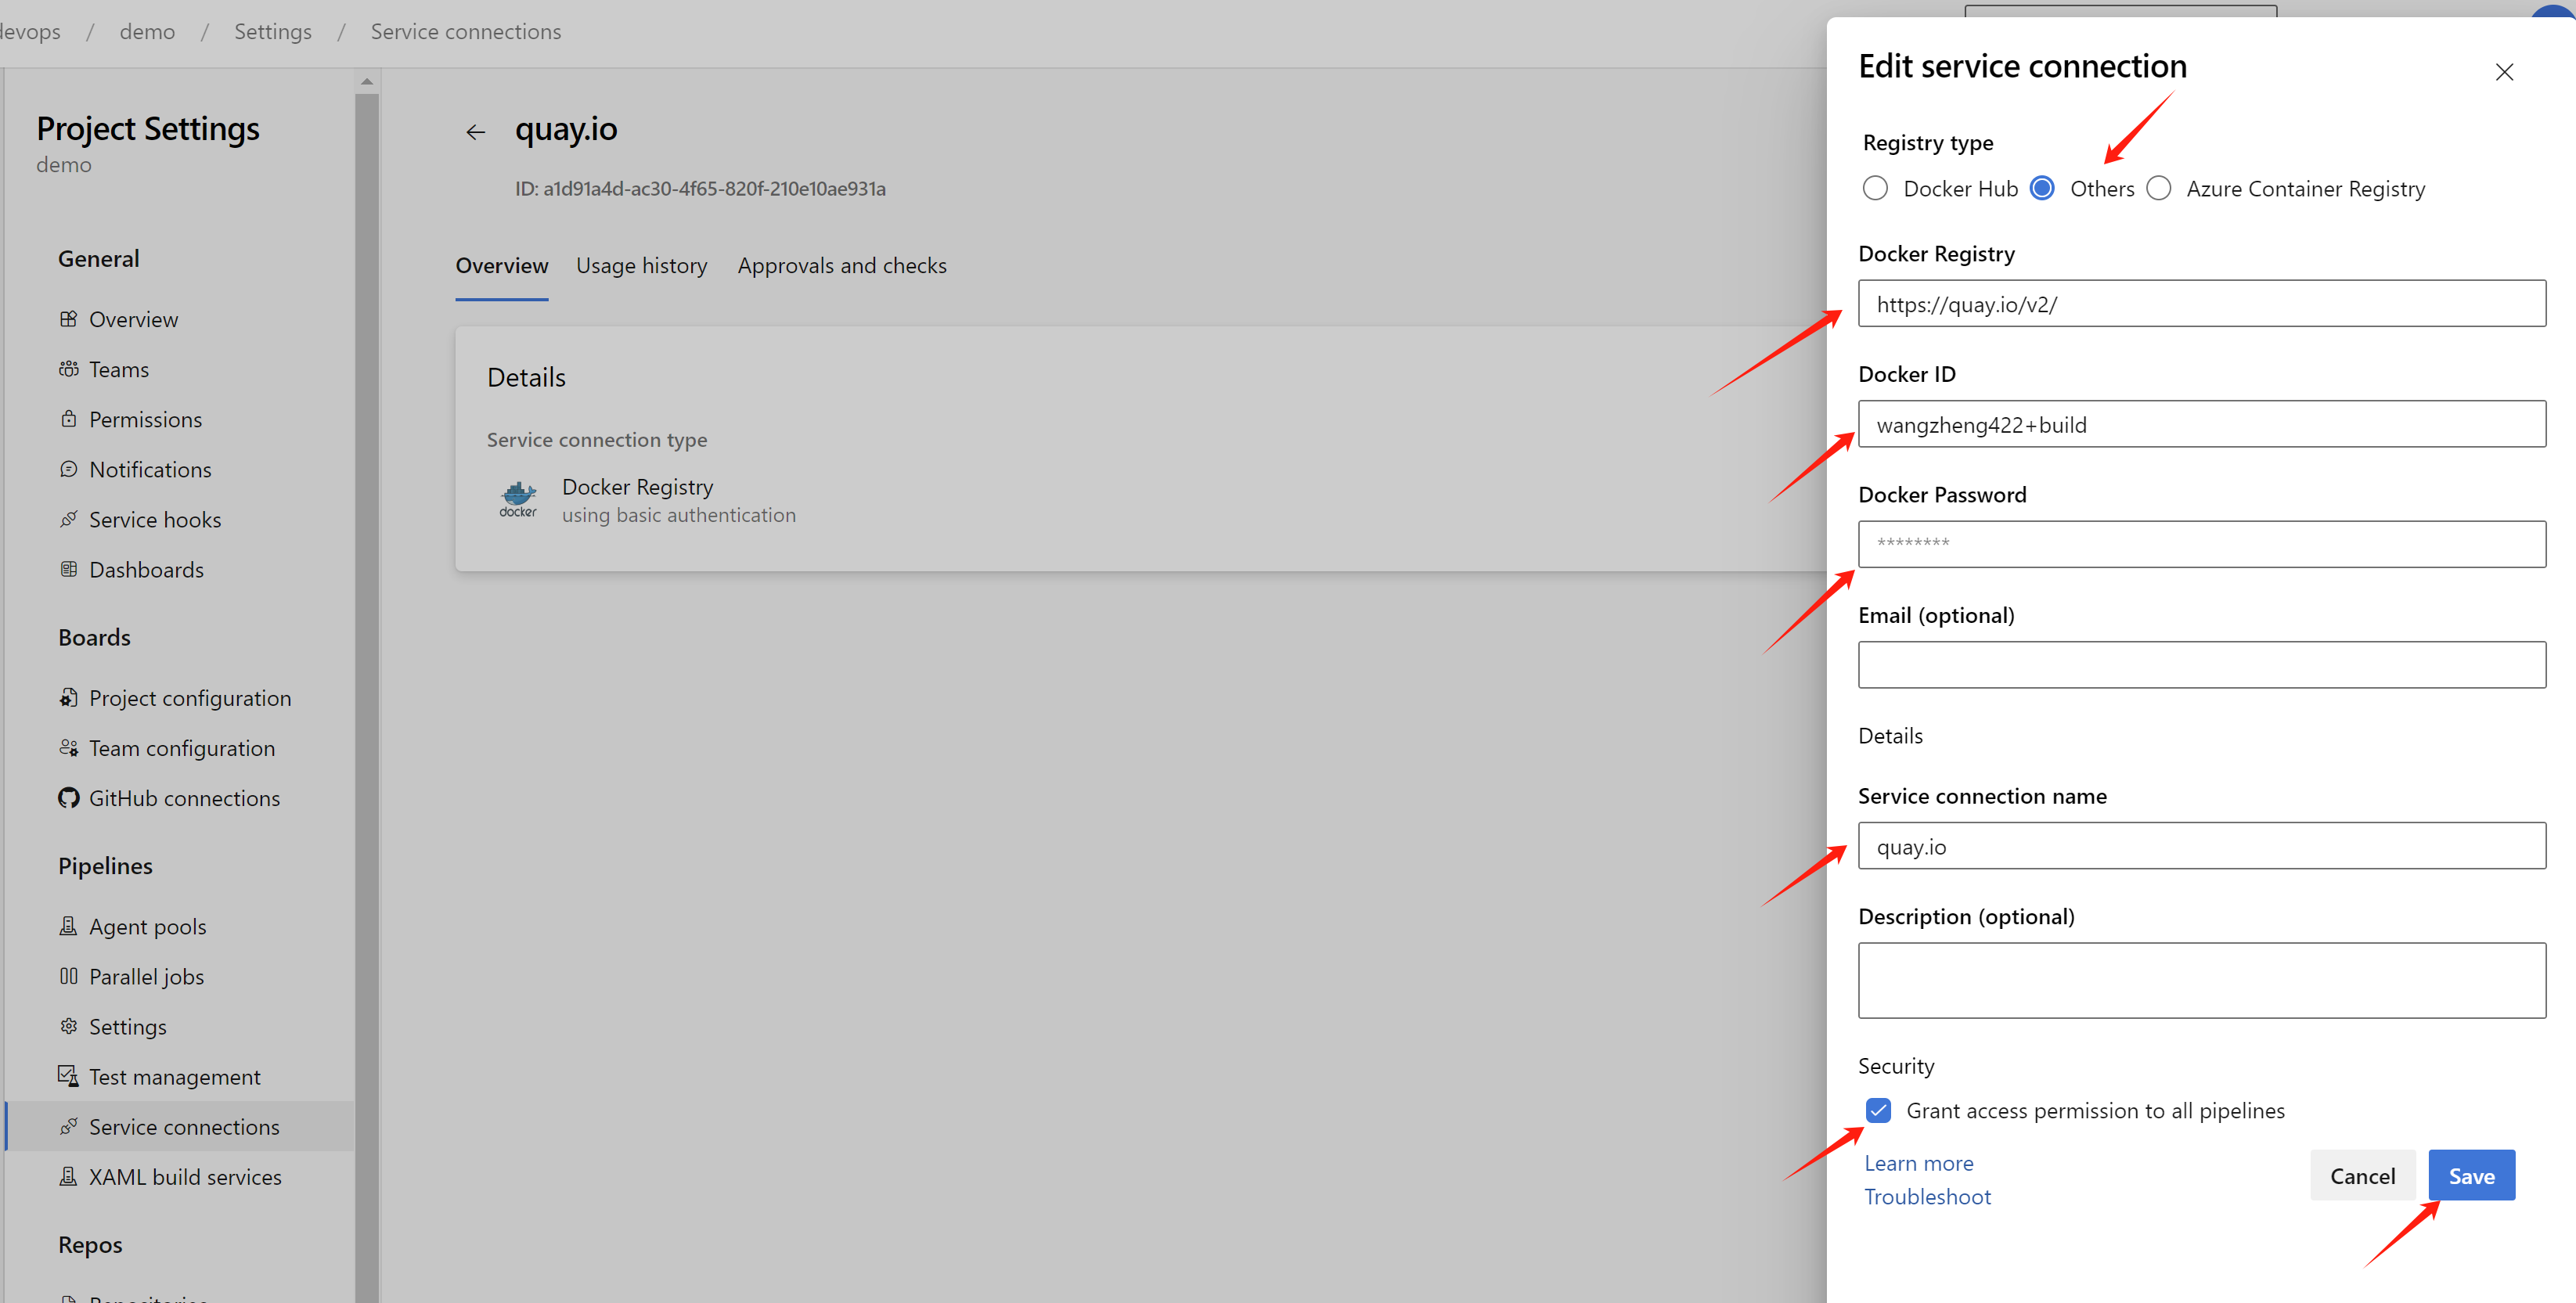Select the Azure Container Registry radio button

[x=2159, y=188]
